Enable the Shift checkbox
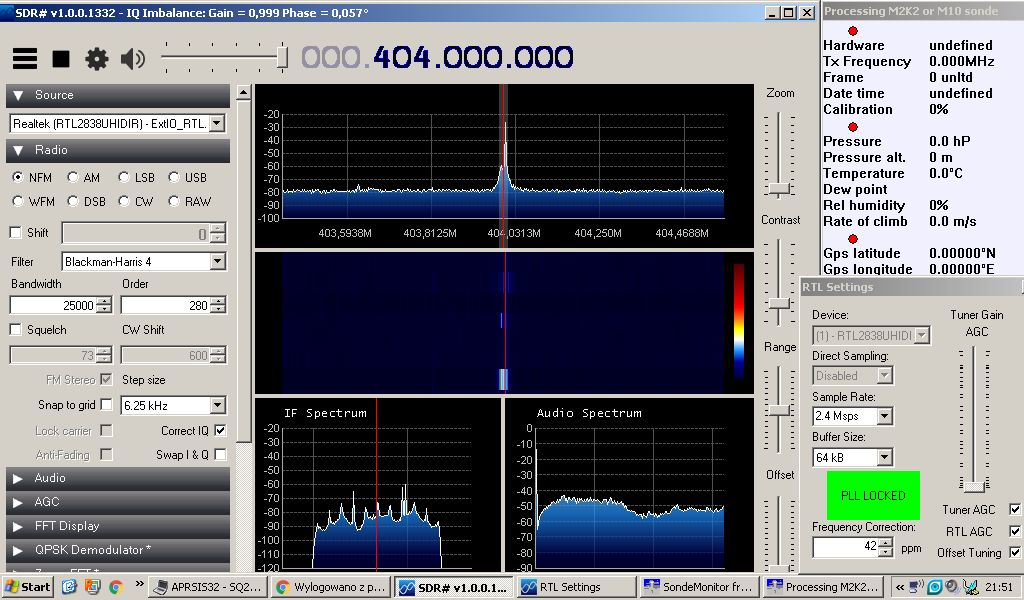 click(16, 232)
